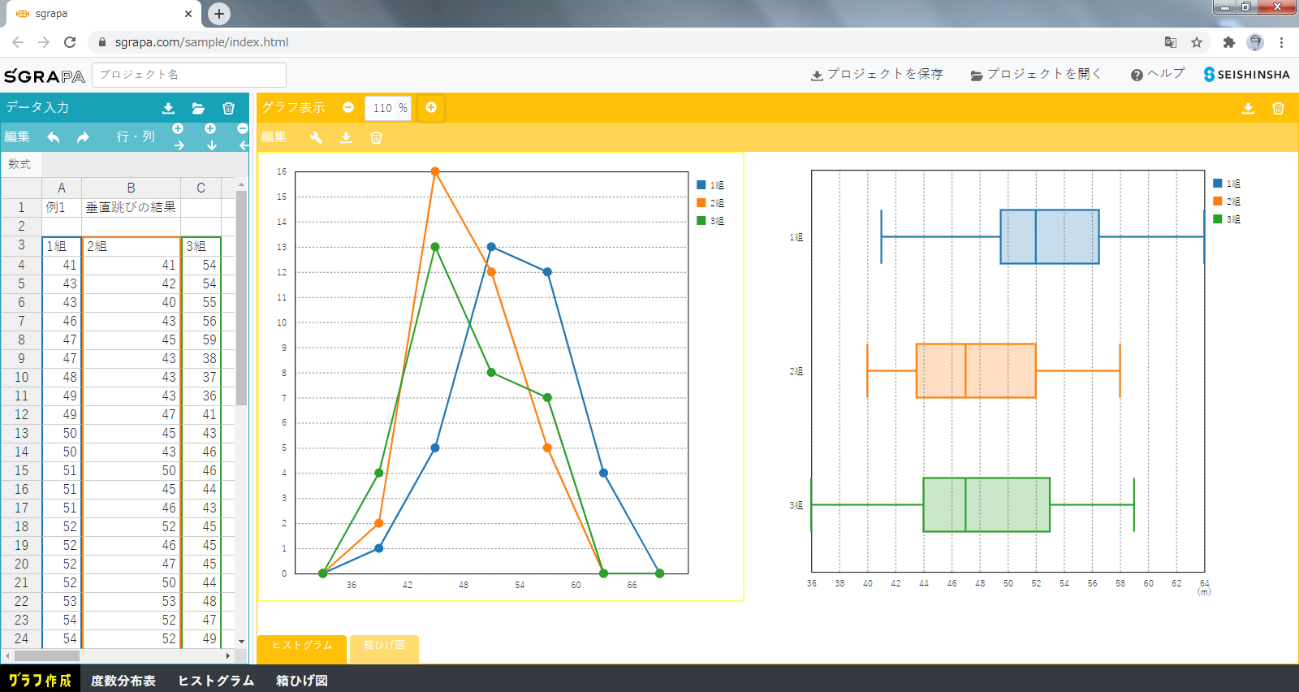Click the spreadsheet scroll-down arrow
1299x692 pixels.
pos(241,641)
